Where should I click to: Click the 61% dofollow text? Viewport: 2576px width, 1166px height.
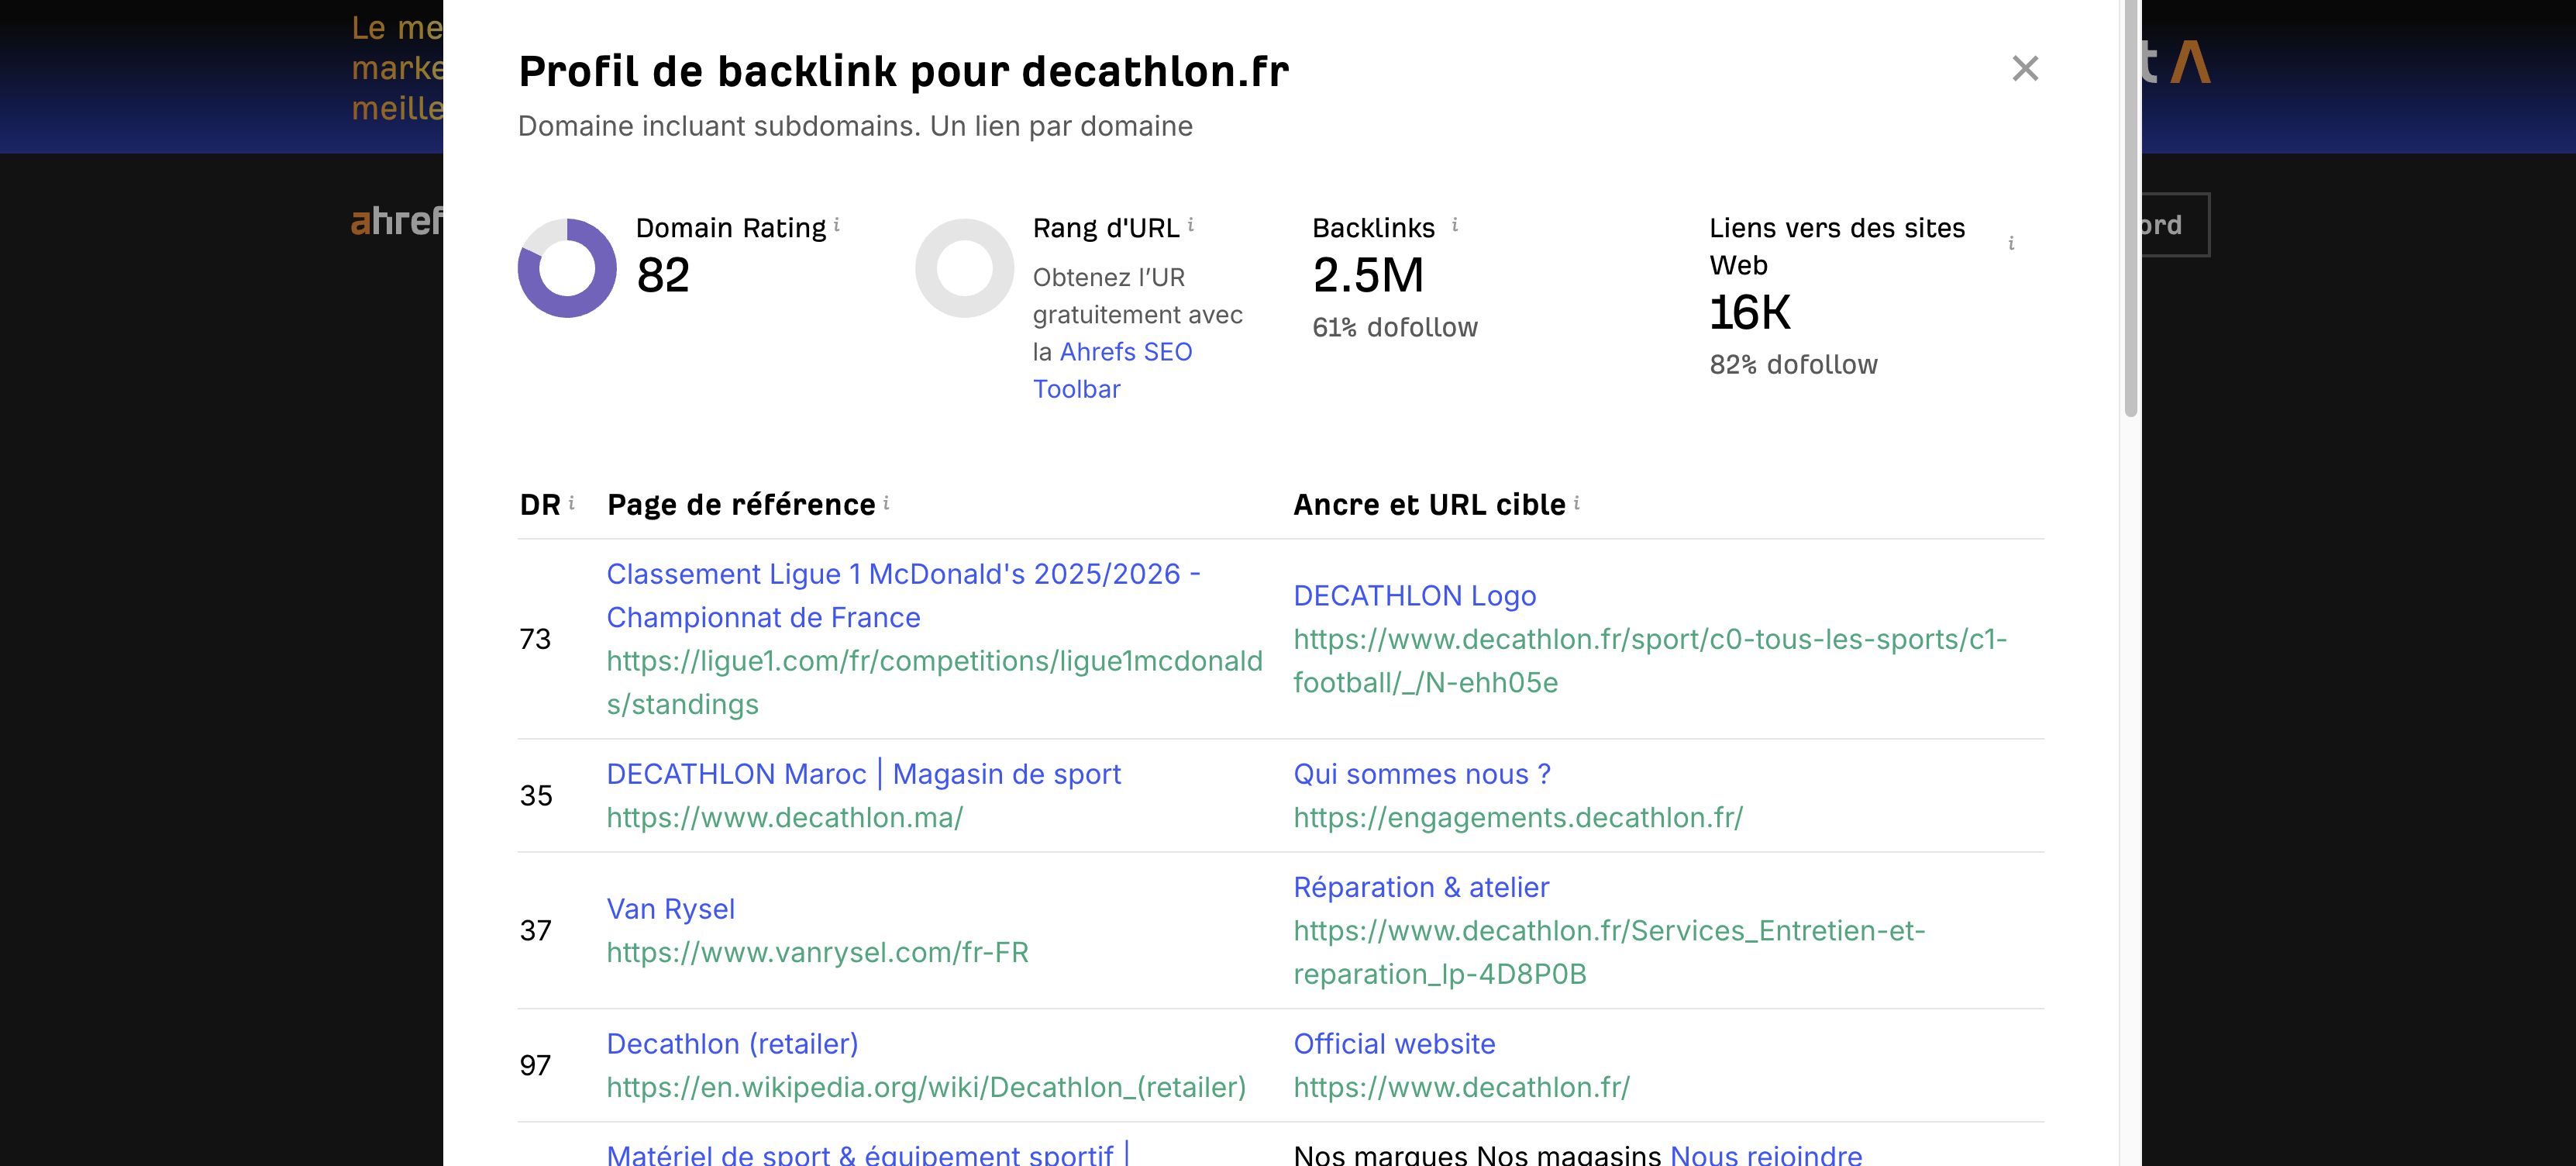pos(1394,327)
